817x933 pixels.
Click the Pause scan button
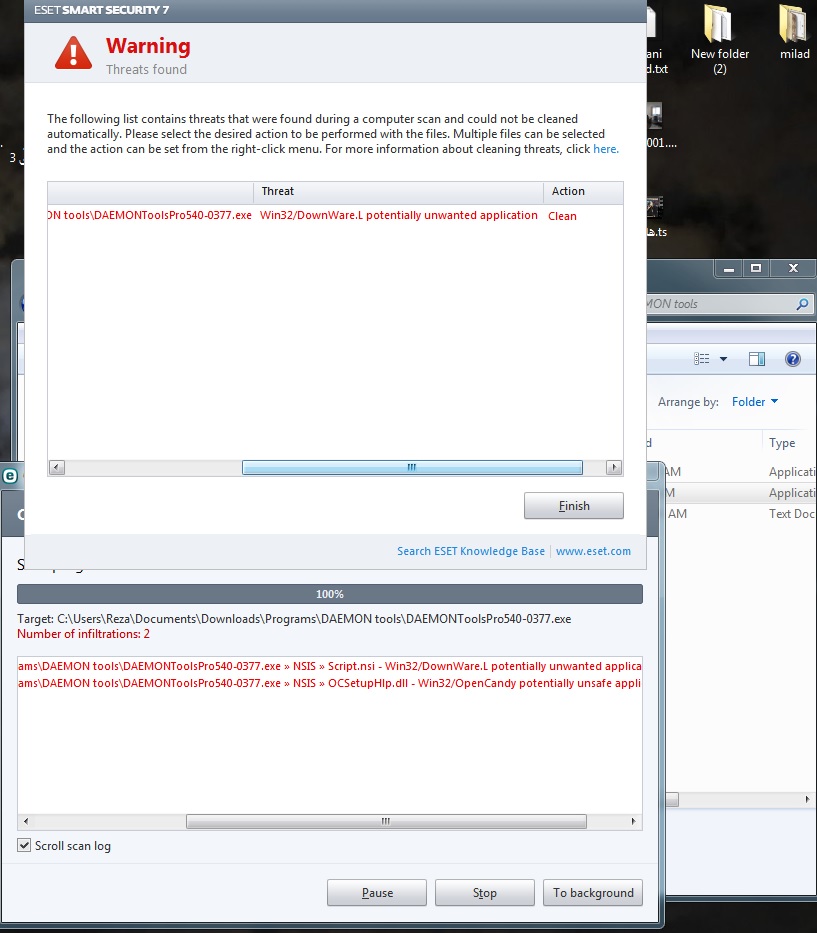(377, 893)
